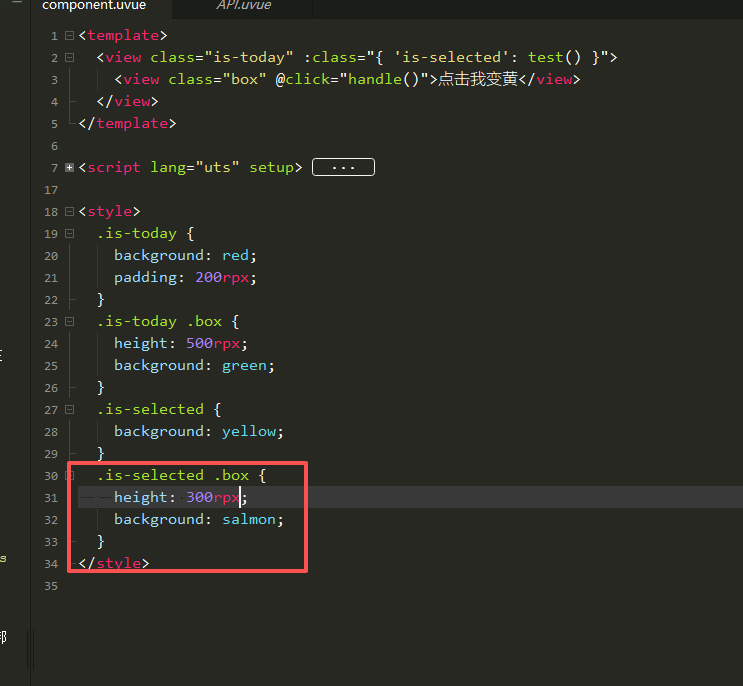
Task: Click the ellipsis box after script setup
Action: click(x=343, y=167)
